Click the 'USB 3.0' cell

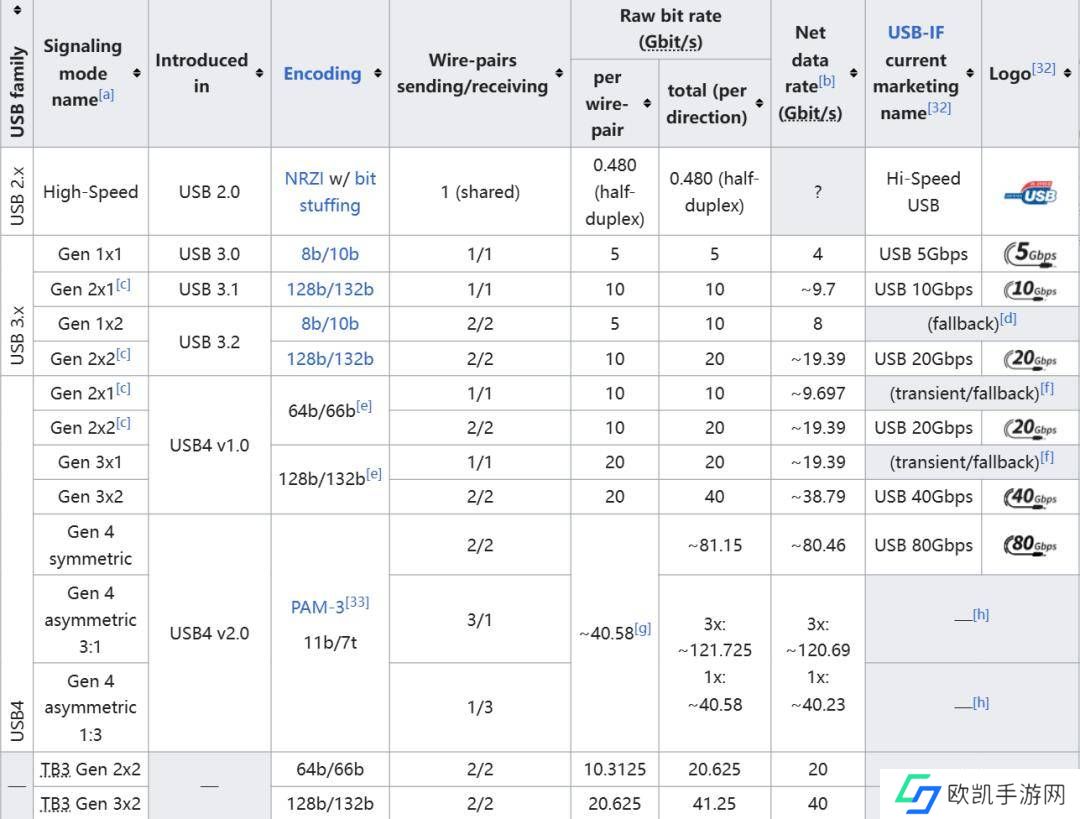(209, 254)
